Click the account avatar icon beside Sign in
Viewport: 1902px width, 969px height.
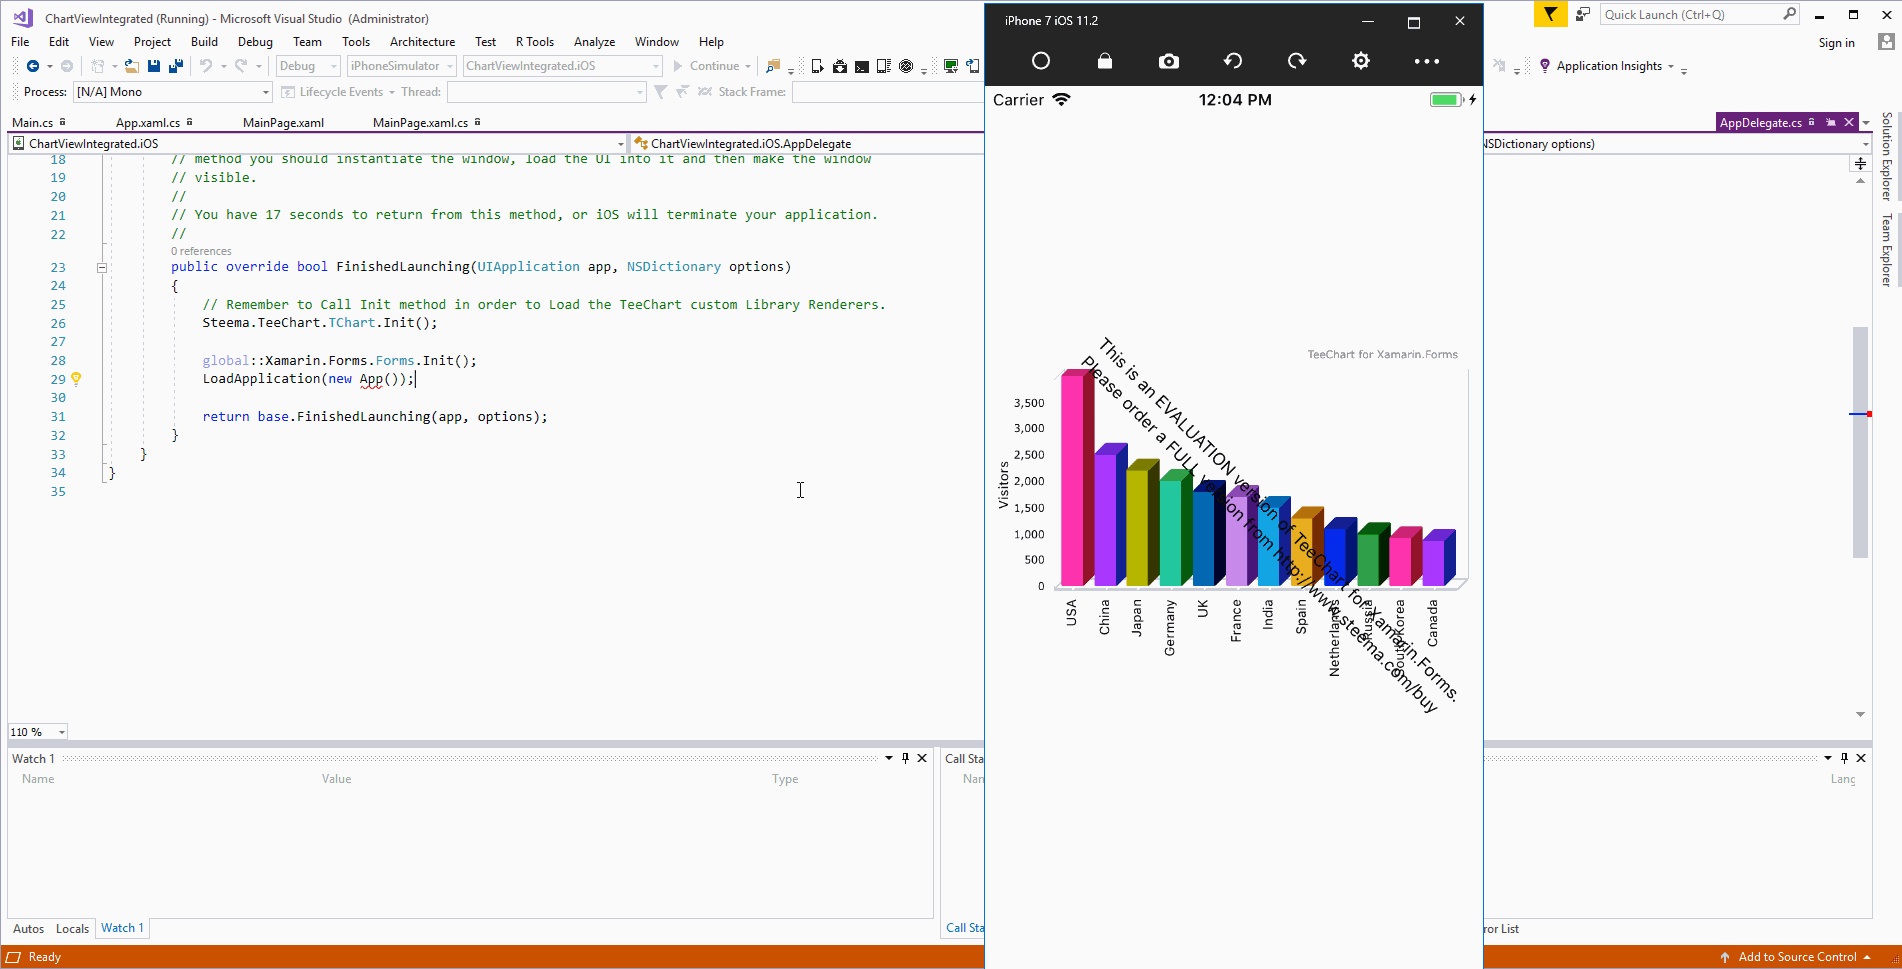[x=1886, y=42]
